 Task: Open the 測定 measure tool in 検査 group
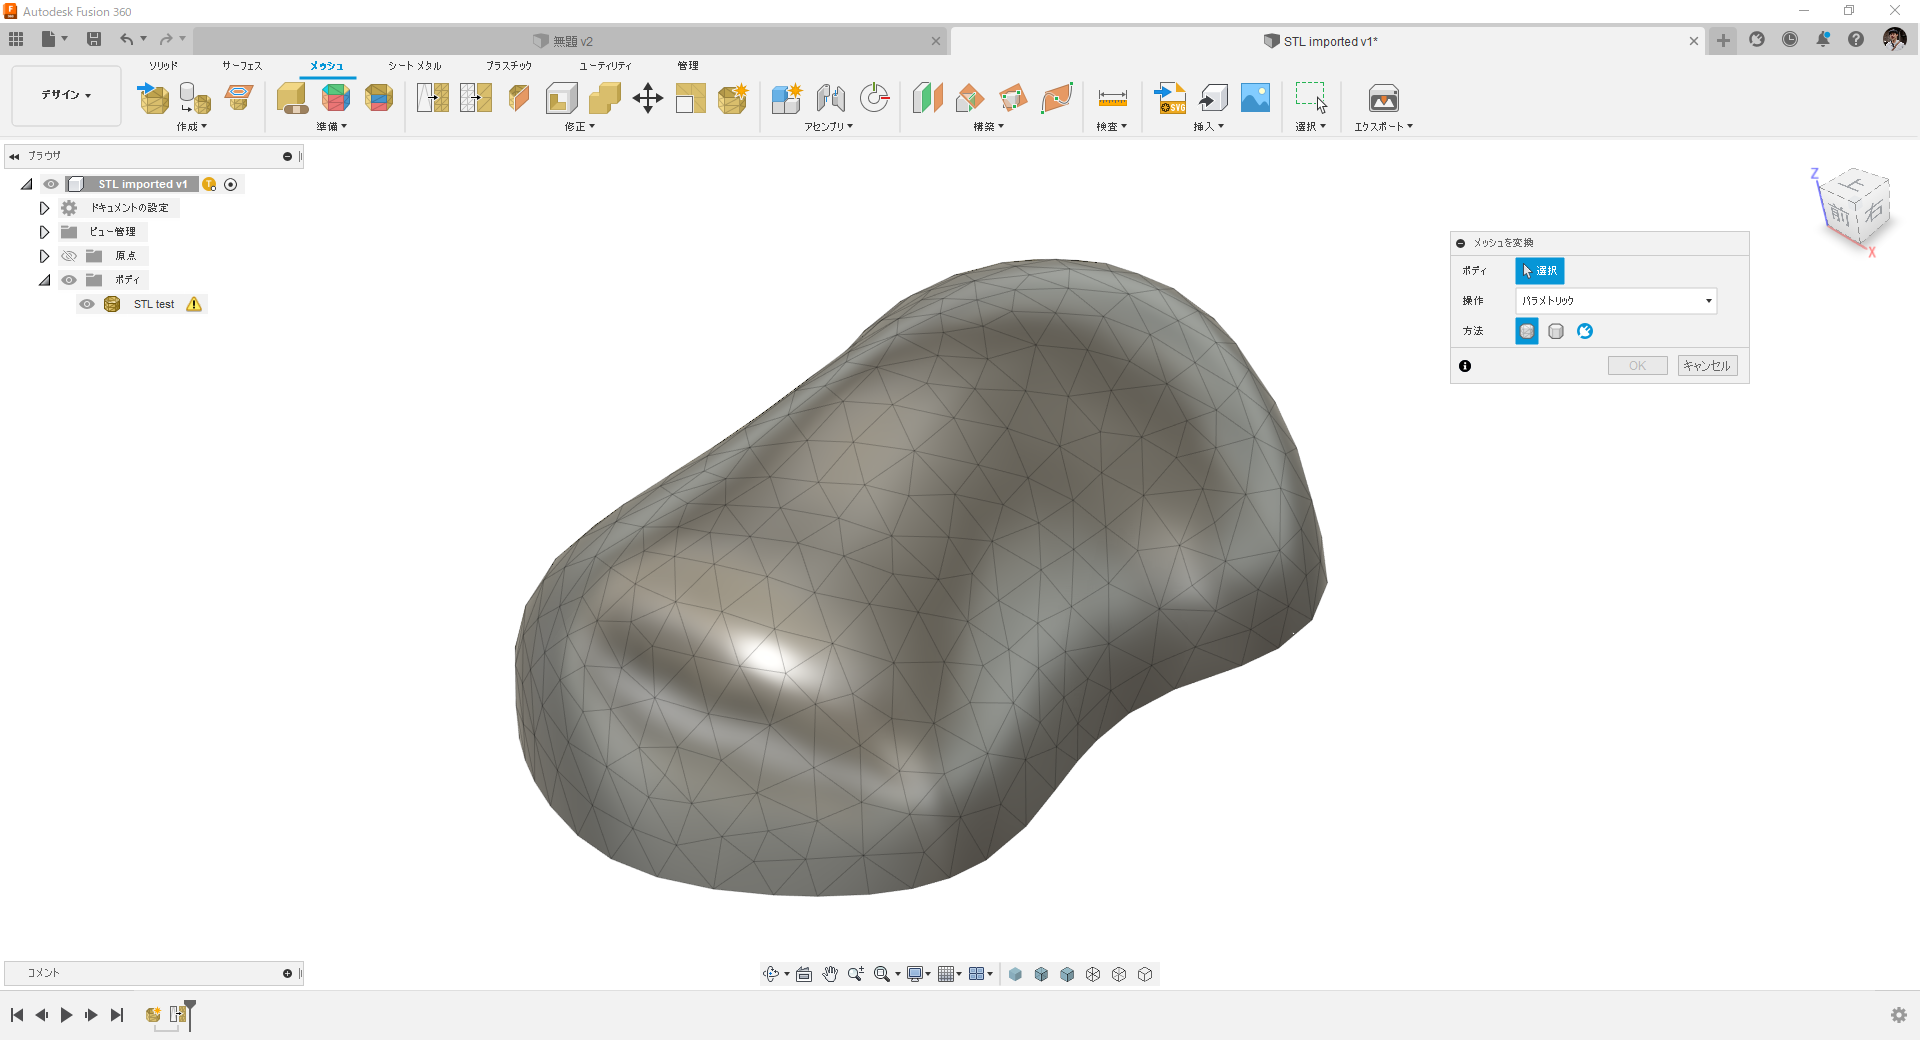coord(1112,98)
